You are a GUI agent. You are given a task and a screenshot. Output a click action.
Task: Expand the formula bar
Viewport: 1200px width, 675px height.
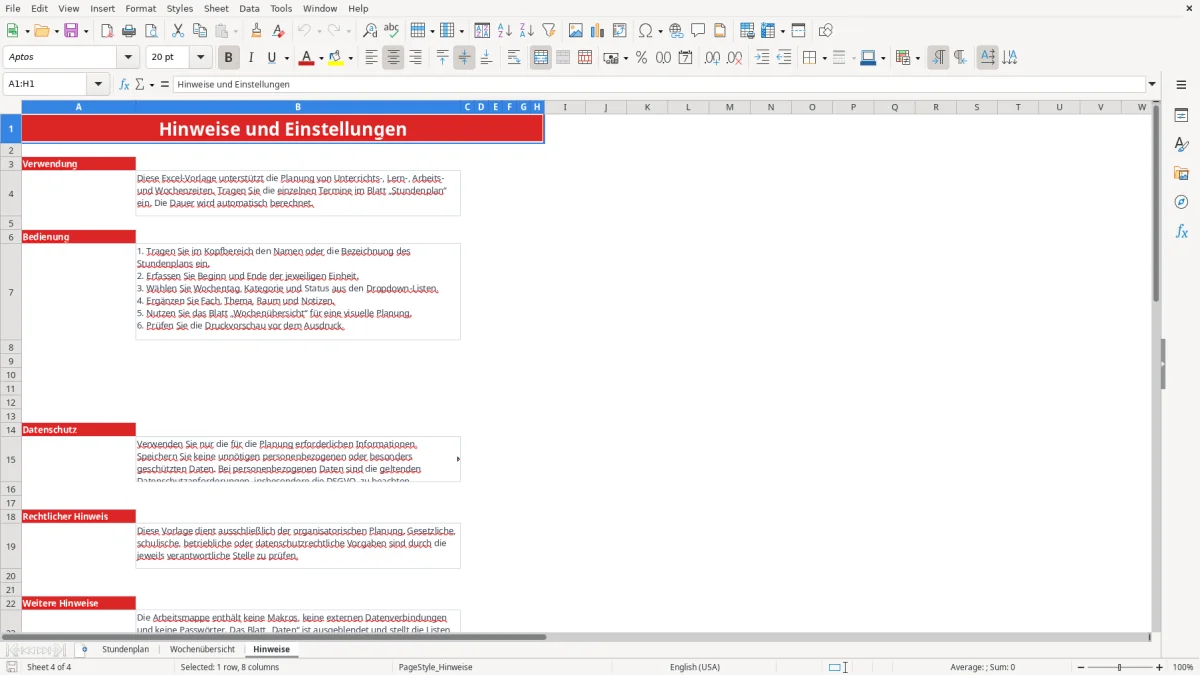click(x=1153, y=85)
